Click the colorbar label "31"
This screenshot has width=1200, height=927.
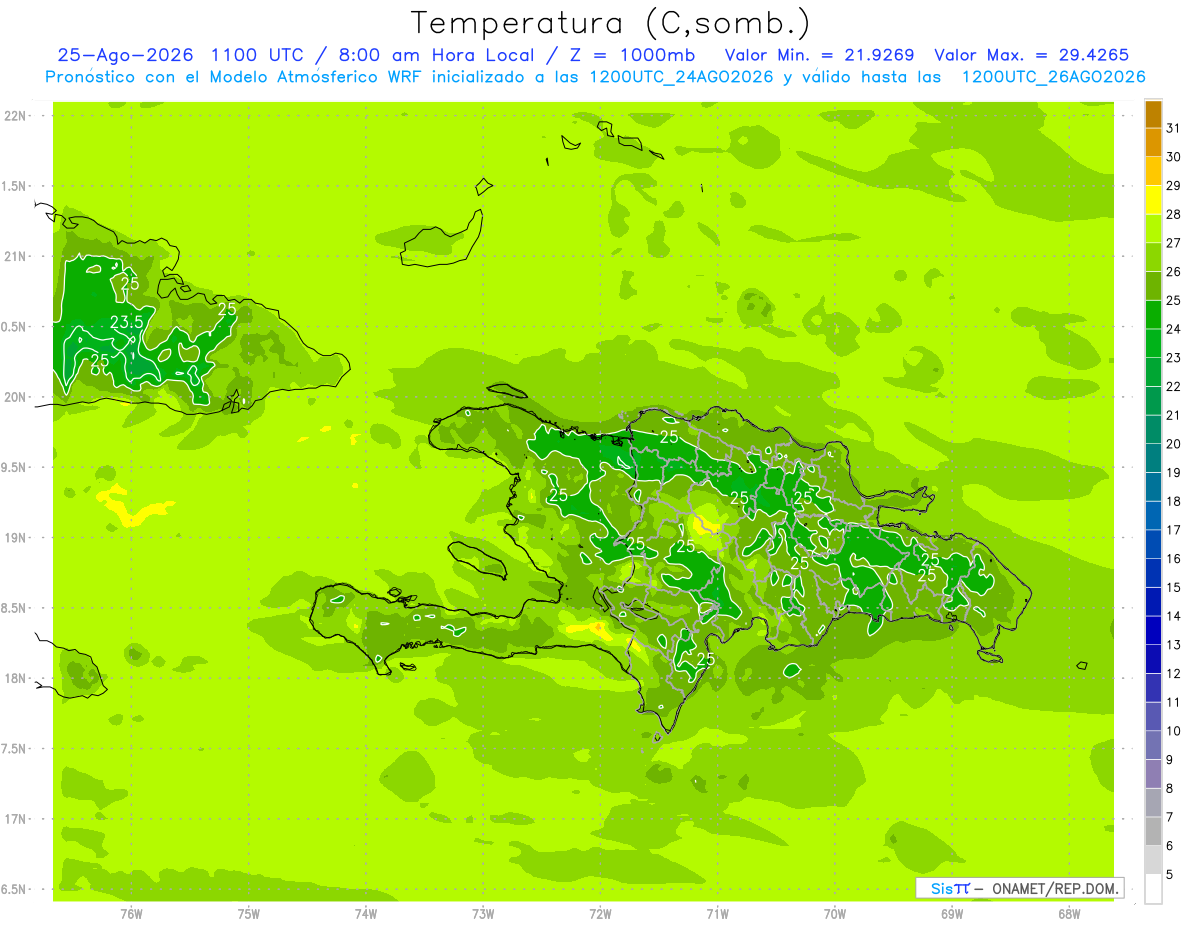[1174, 128]
